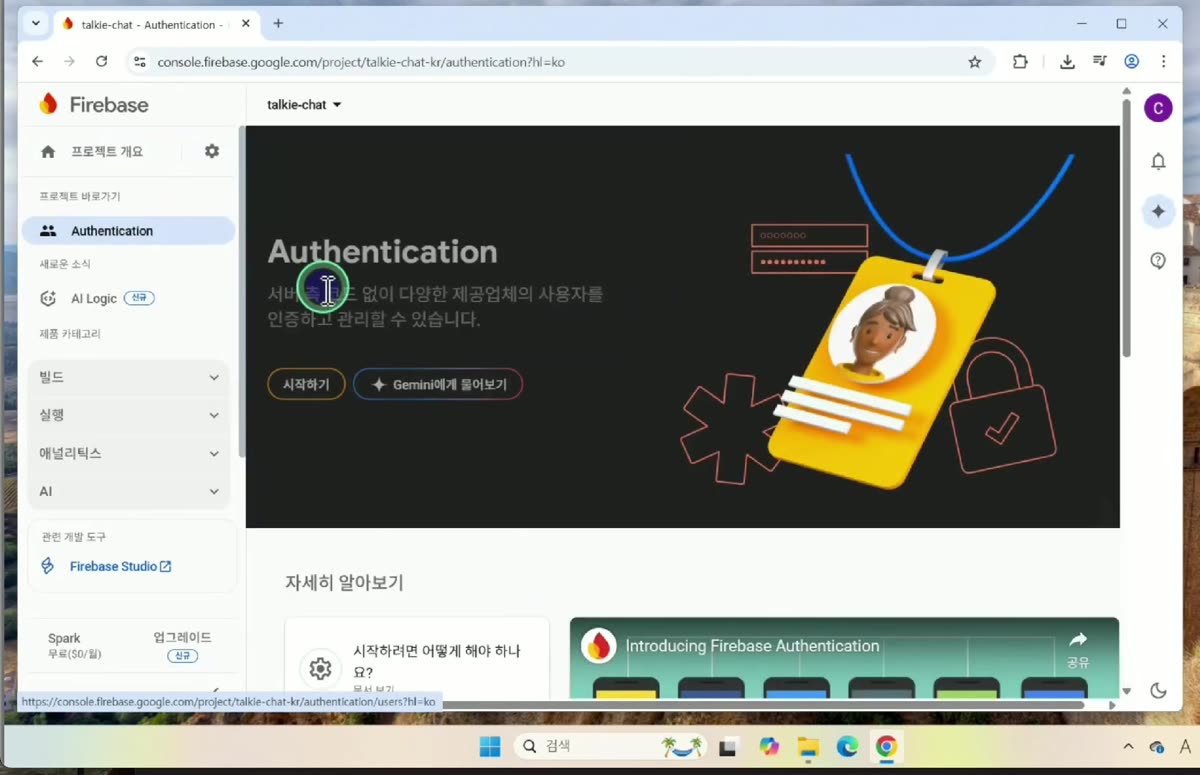Click Chrome in the taskbar
The width and height of the screenshot is (1200, 775).
pyautogui.click(x=886, y=747)
